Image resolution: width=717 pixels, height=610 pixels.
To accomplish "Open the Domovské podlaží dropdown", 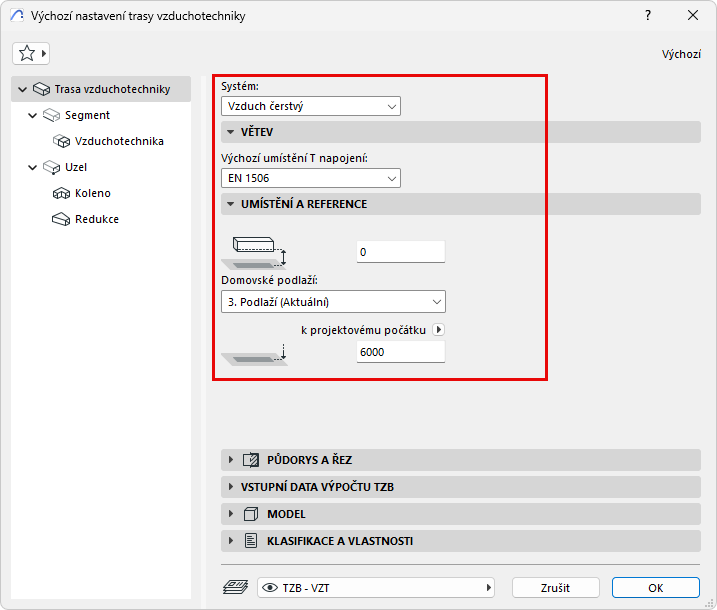I will coord(333,302).
